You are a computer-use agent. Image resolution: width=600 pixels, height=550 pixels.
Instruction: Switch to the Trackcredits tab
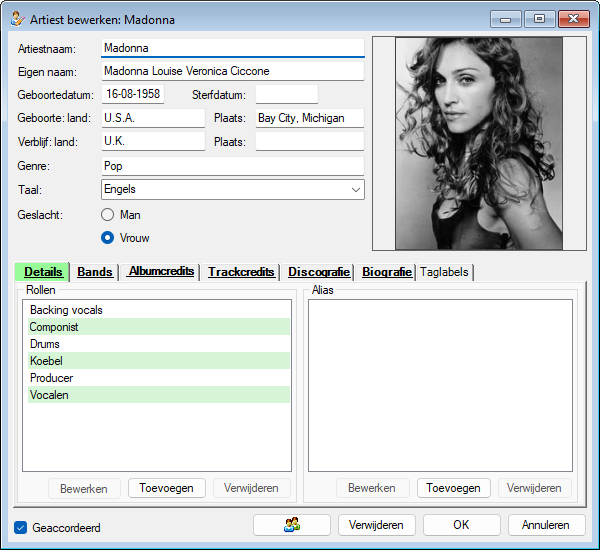click(241, 272)
